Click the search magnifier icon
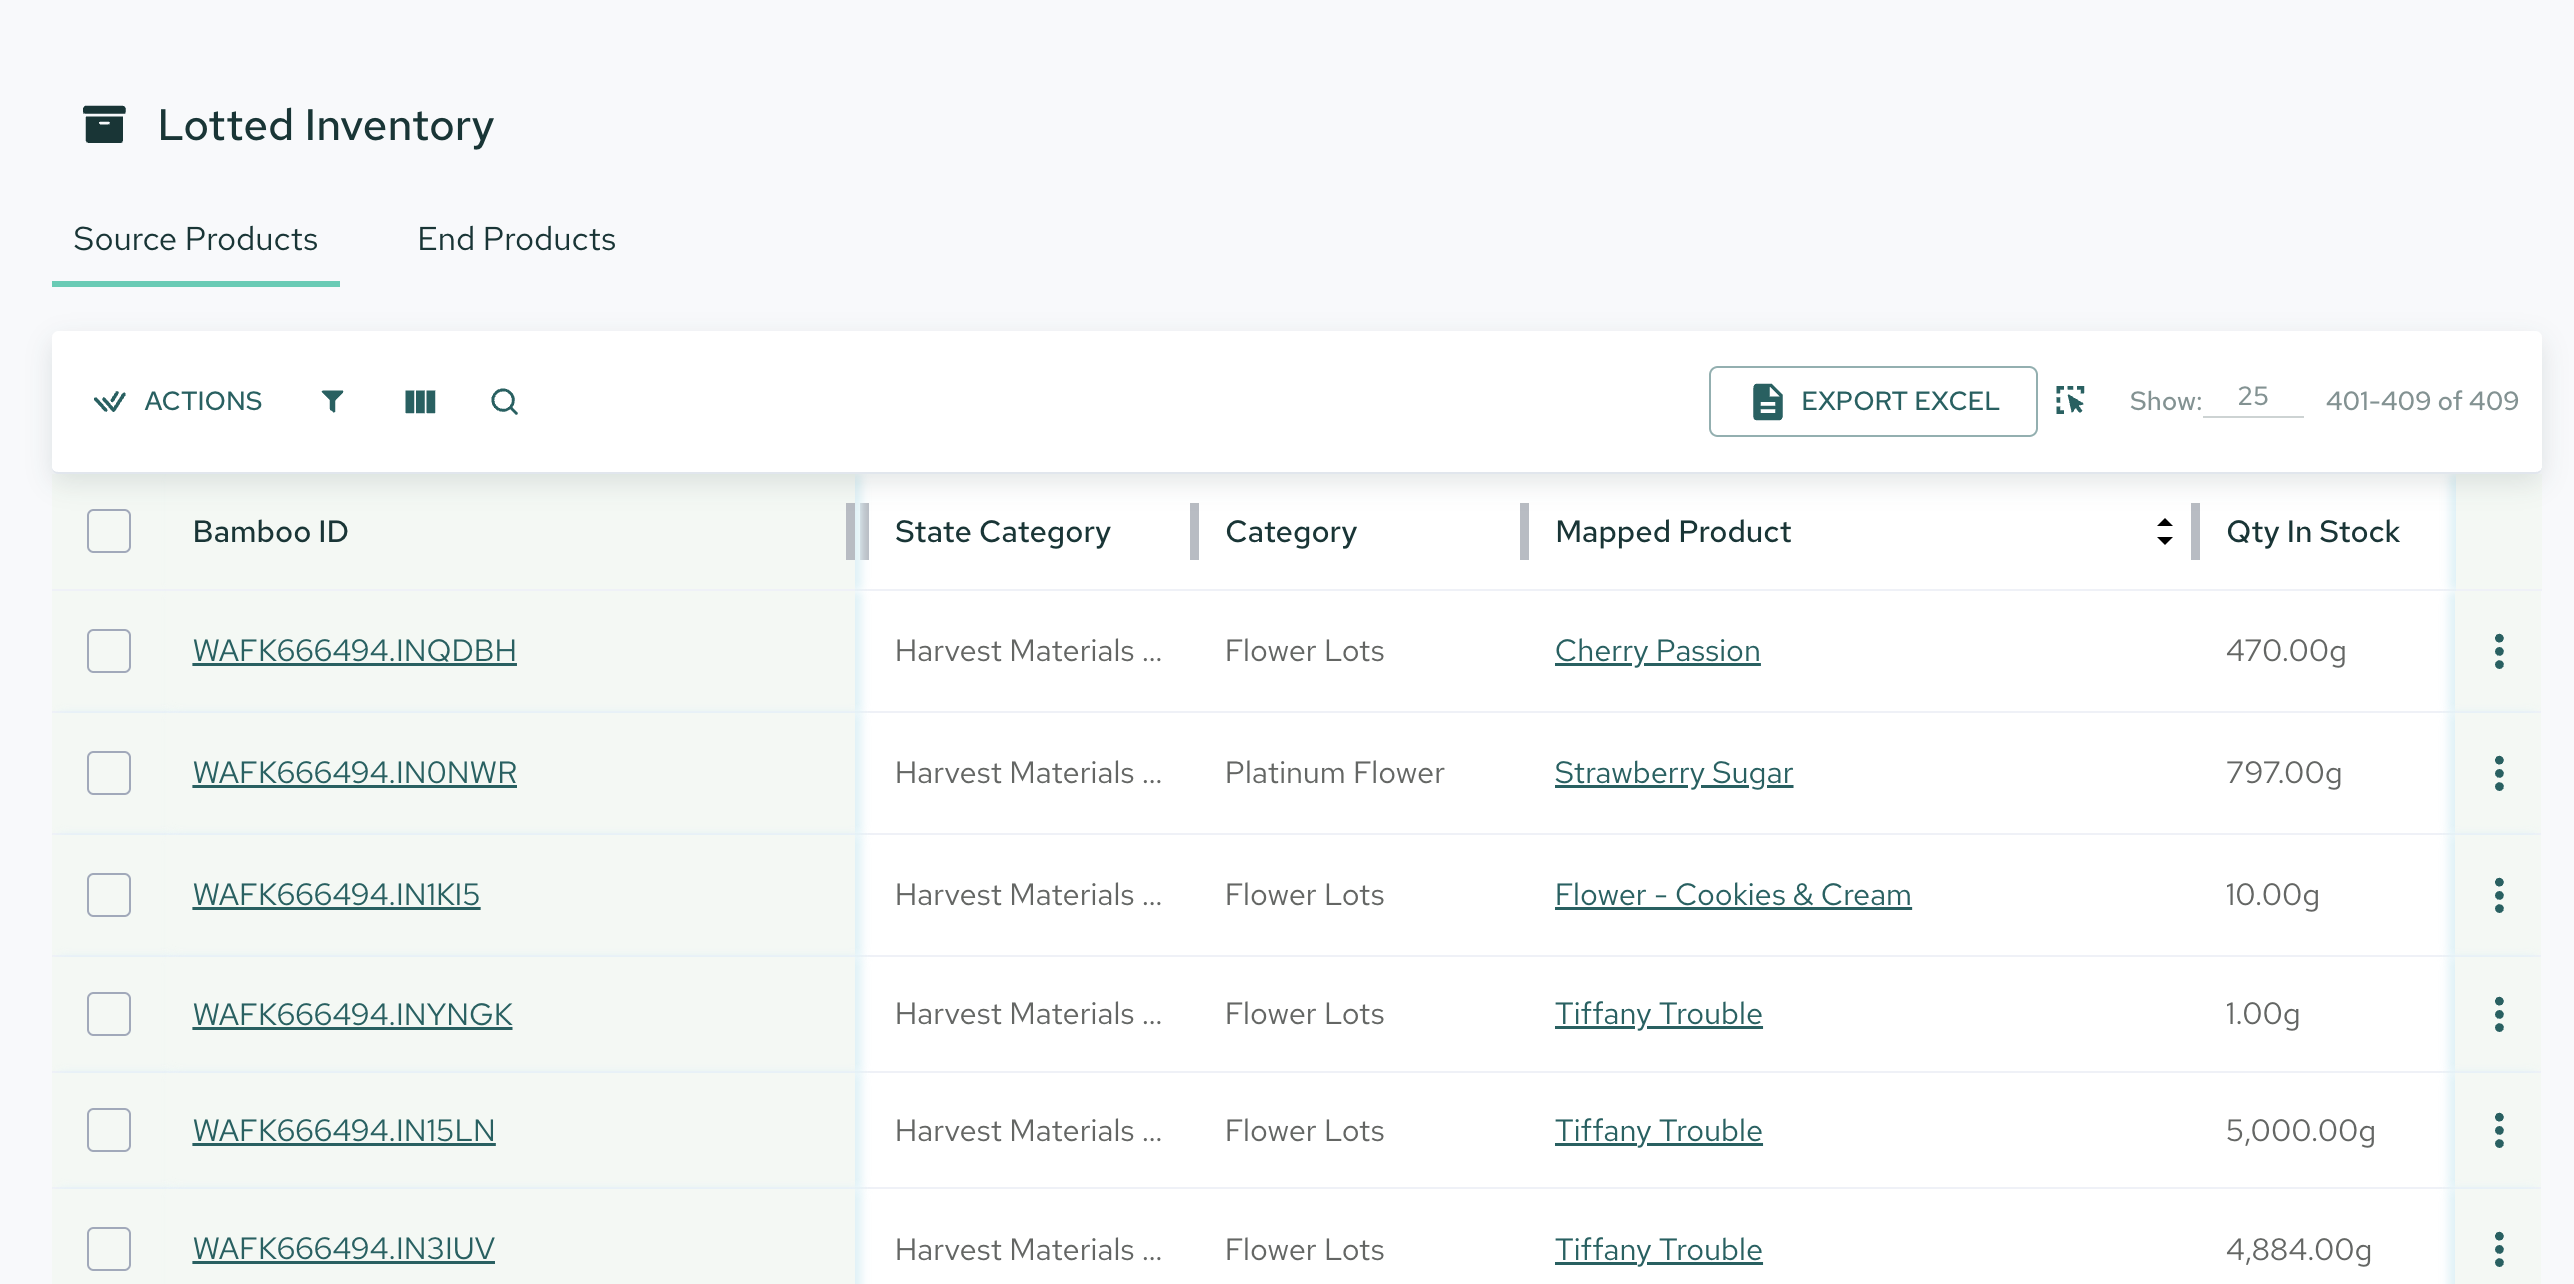The width and height of the screenshot is (2574, 1284). (x=504, y=401)
